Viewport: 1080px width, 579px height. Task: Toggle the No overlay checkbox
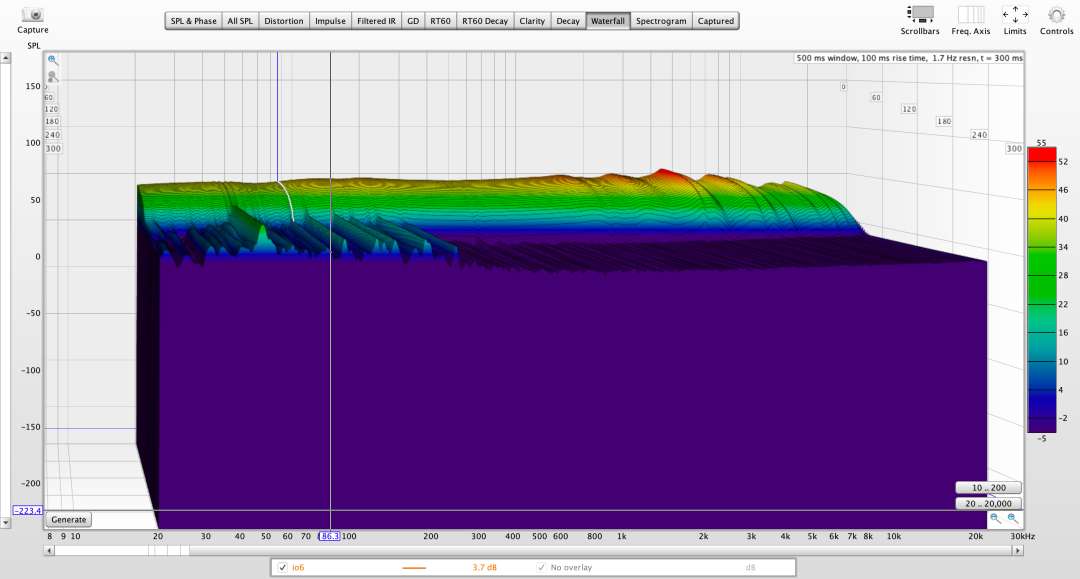click(542, 568)
